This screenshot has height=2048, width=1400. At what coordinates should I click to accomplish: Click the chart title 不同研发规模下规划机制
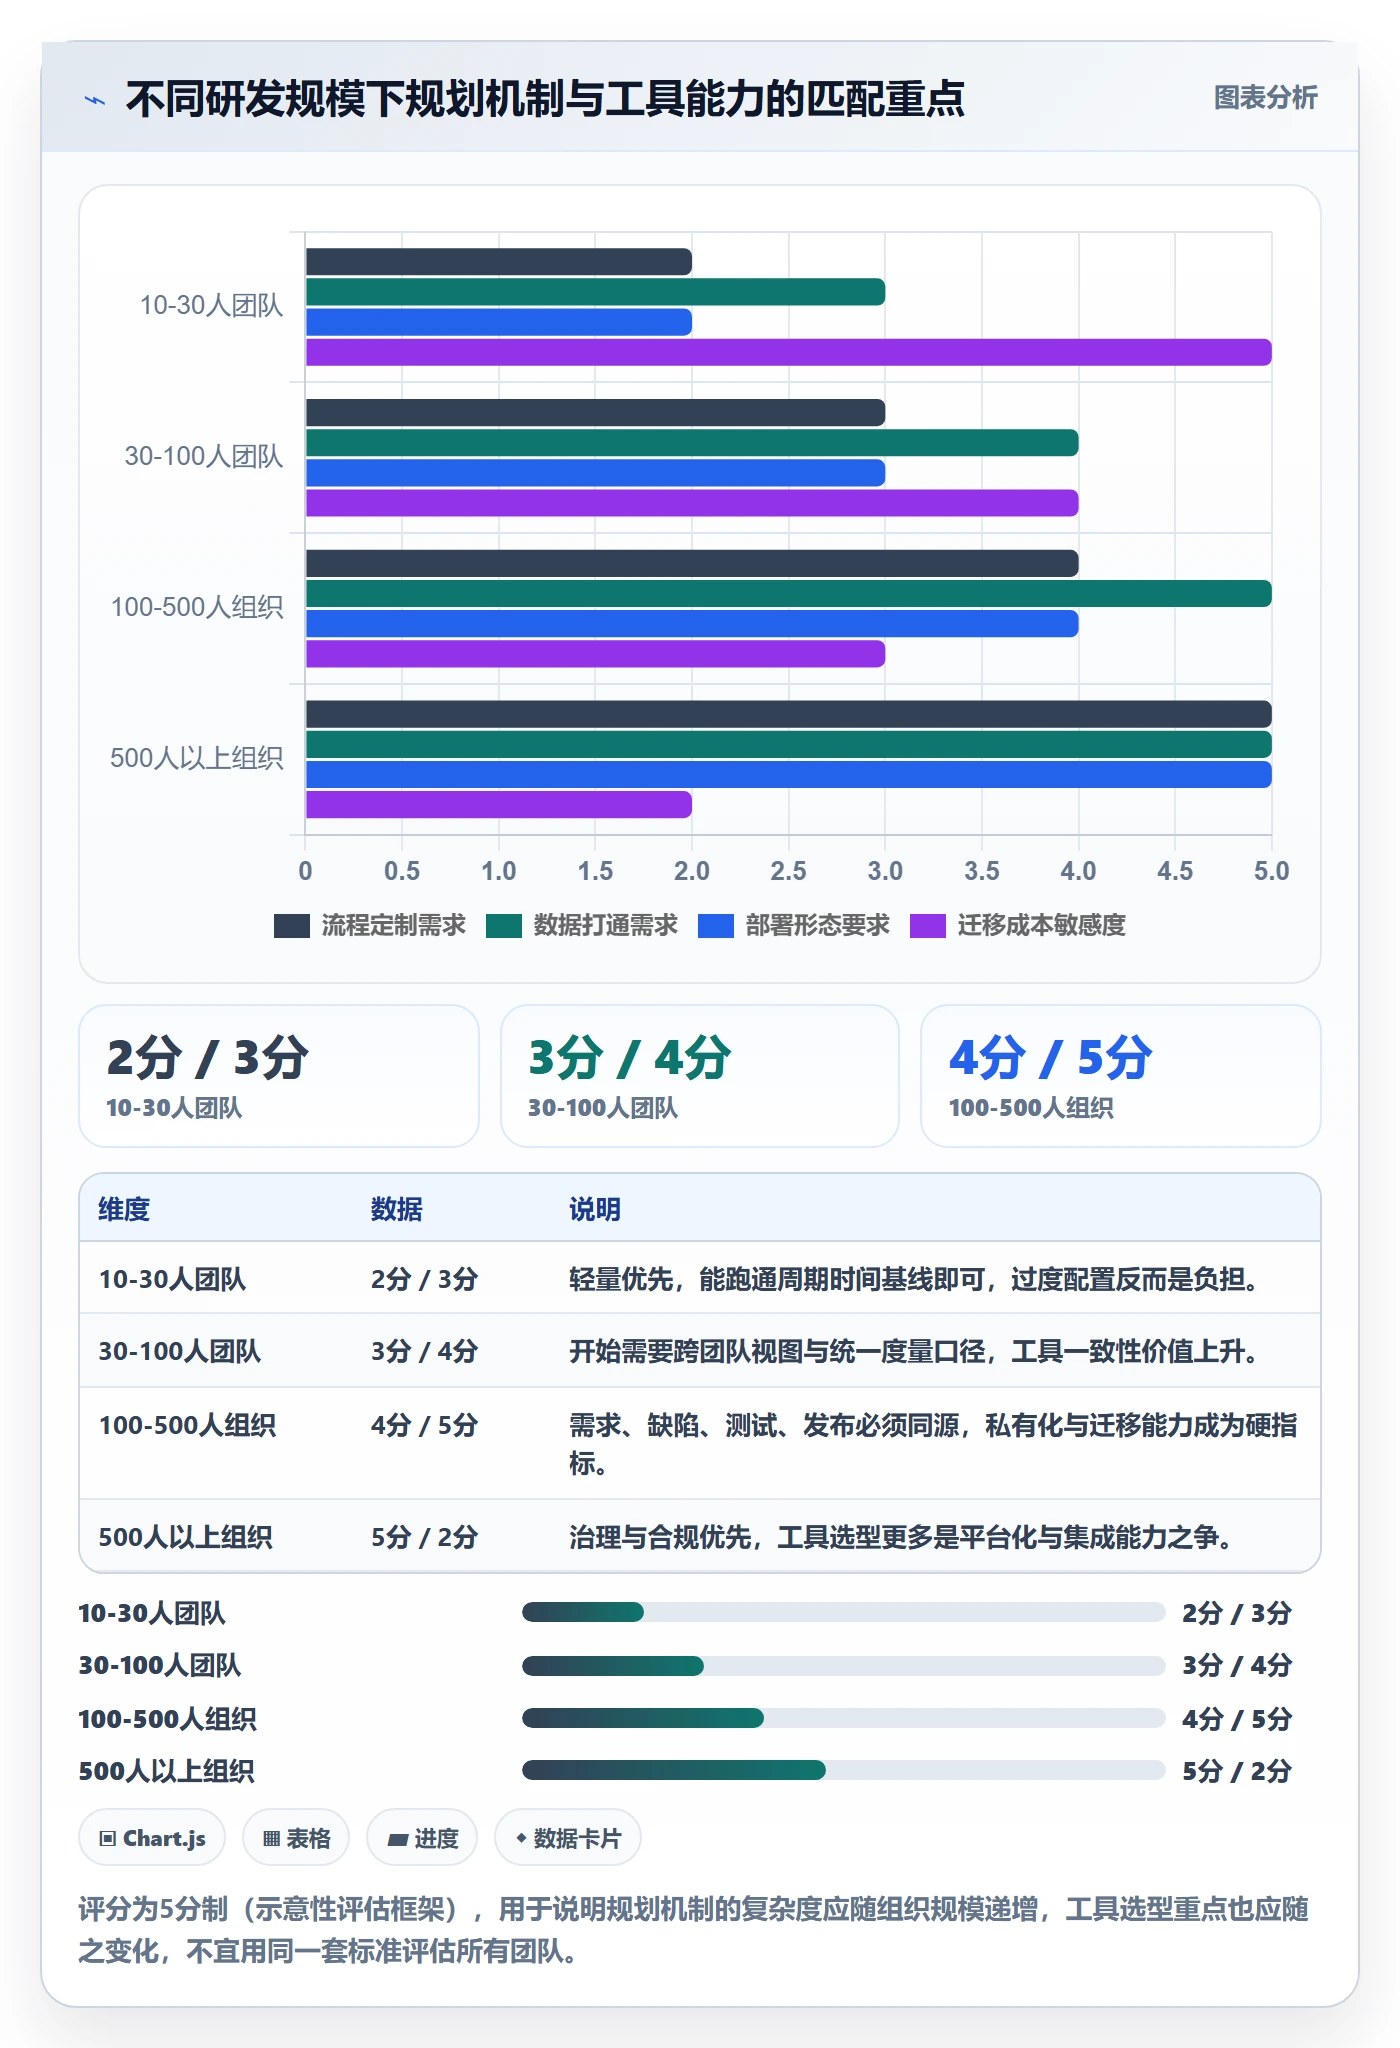[x=545, y=99]
